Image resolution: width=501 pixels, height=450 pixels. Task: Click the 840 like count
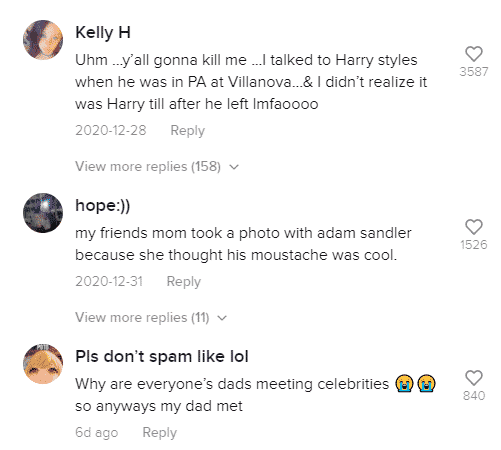(474, 396)
